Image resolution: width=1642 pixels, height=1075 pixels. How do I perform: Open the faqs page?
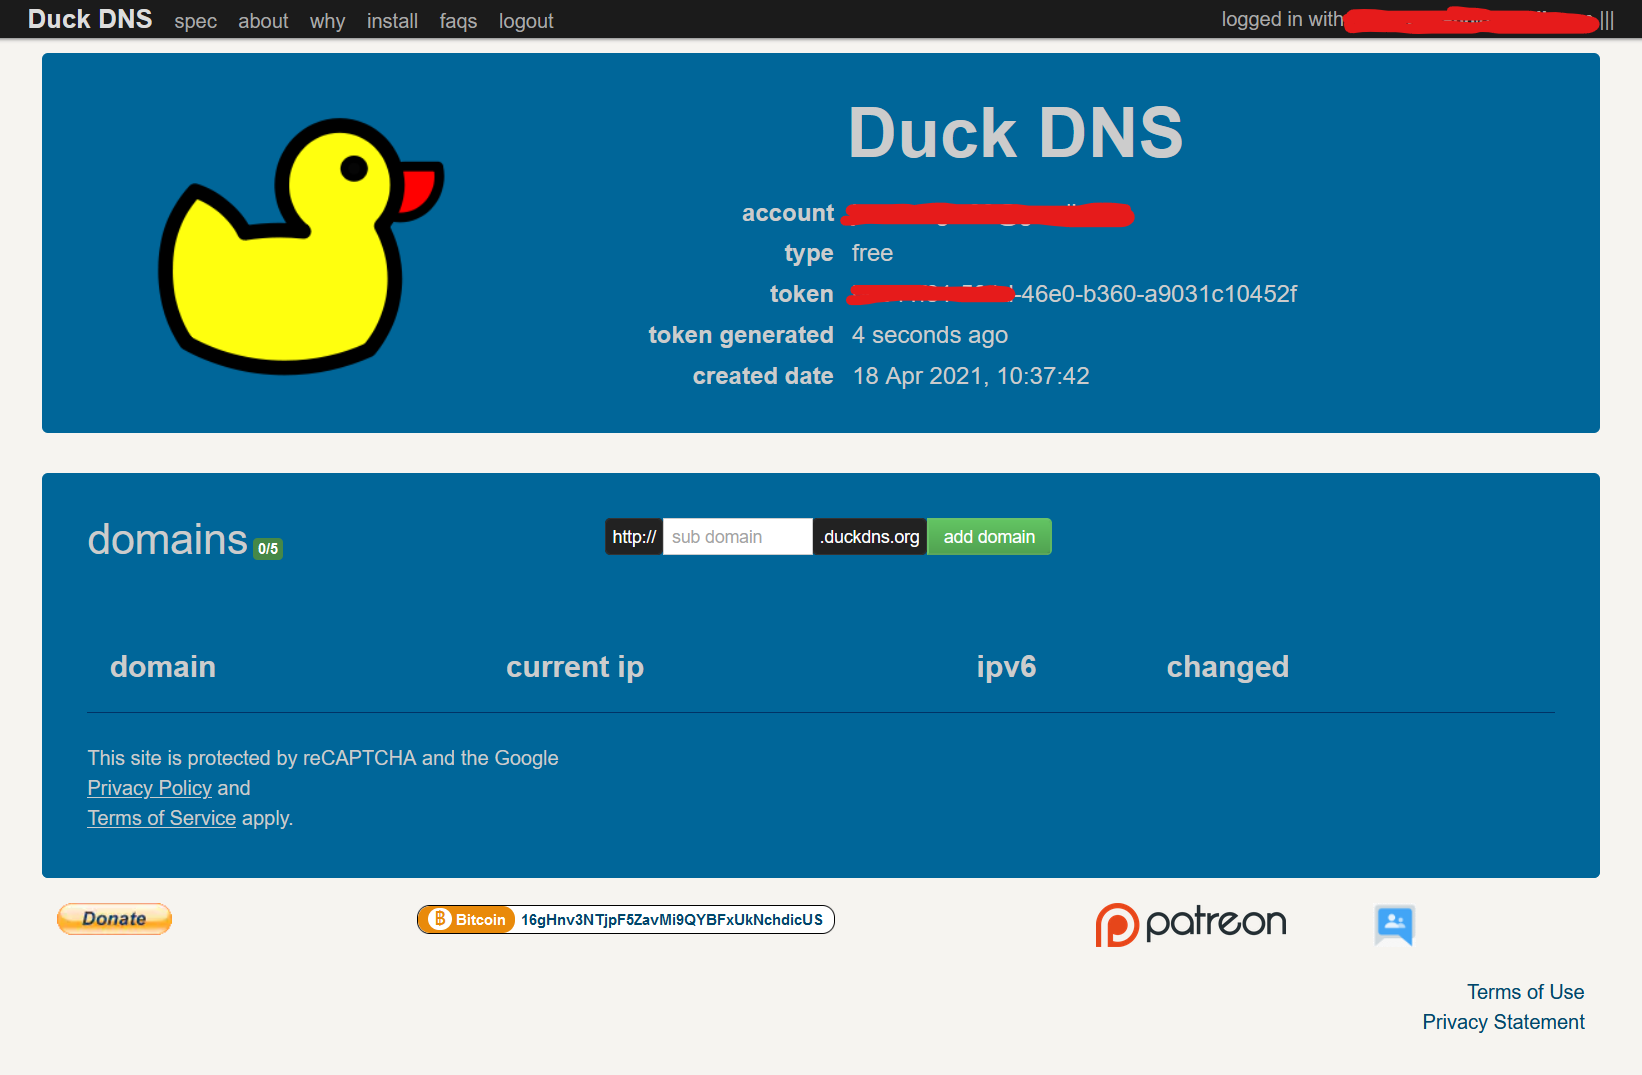[458, 21]
